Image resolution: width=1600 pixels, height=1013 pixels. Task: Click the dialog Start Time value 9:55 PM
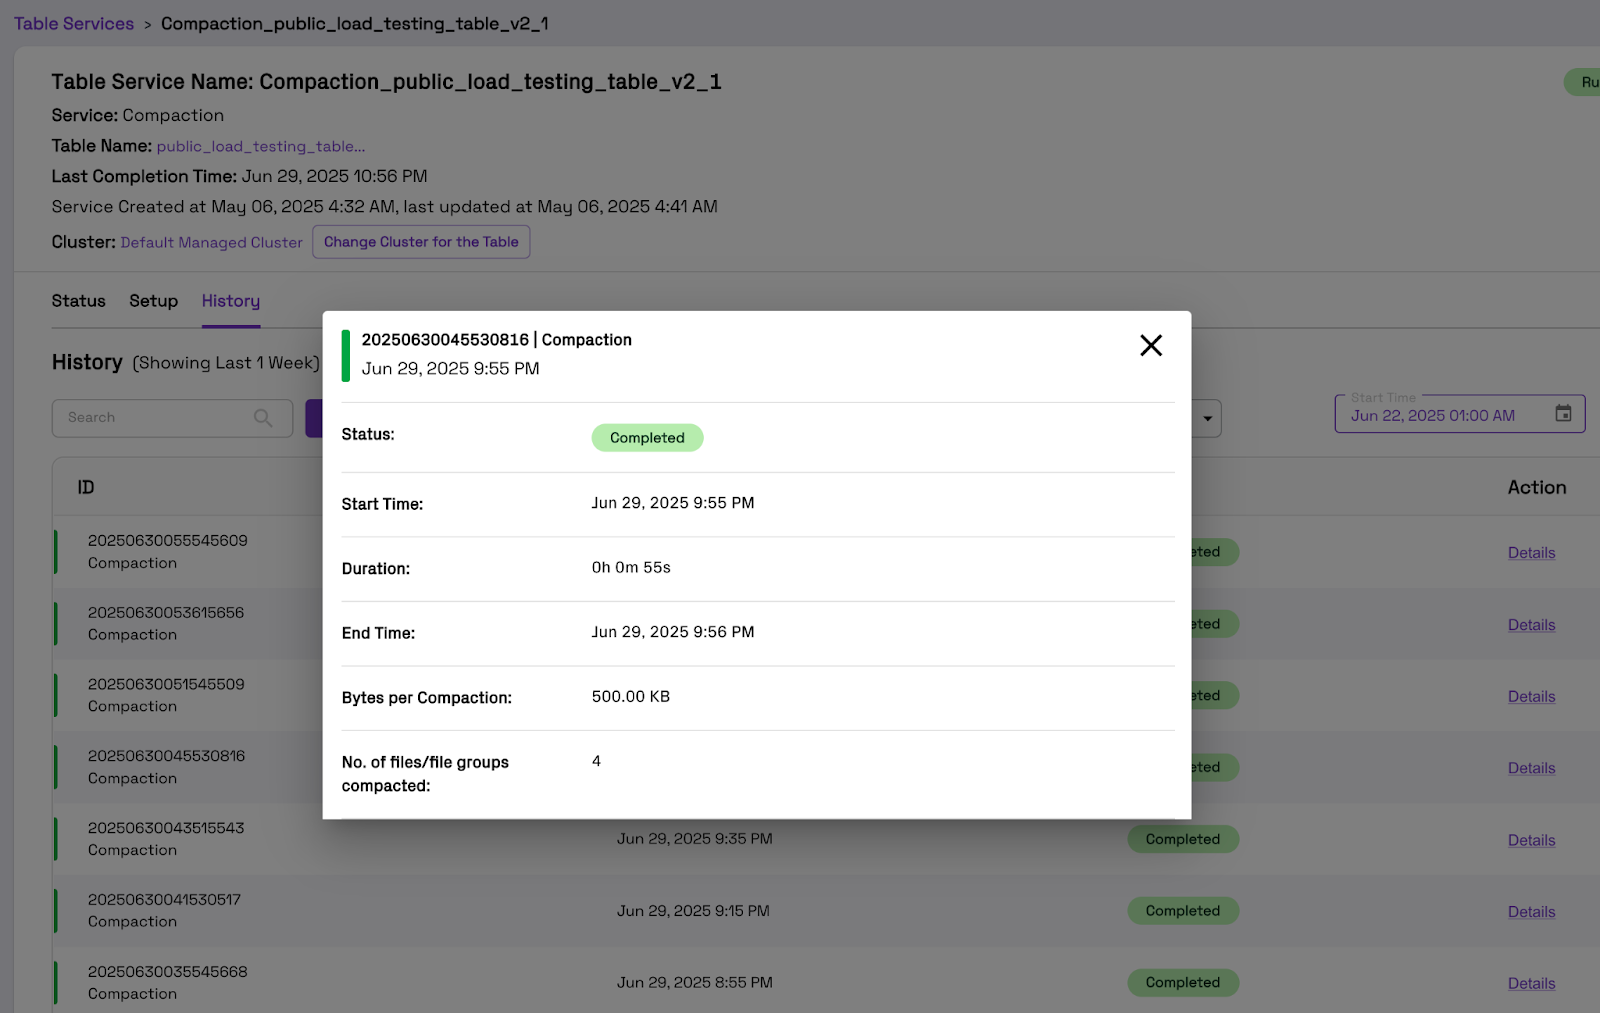click(673, 503)
